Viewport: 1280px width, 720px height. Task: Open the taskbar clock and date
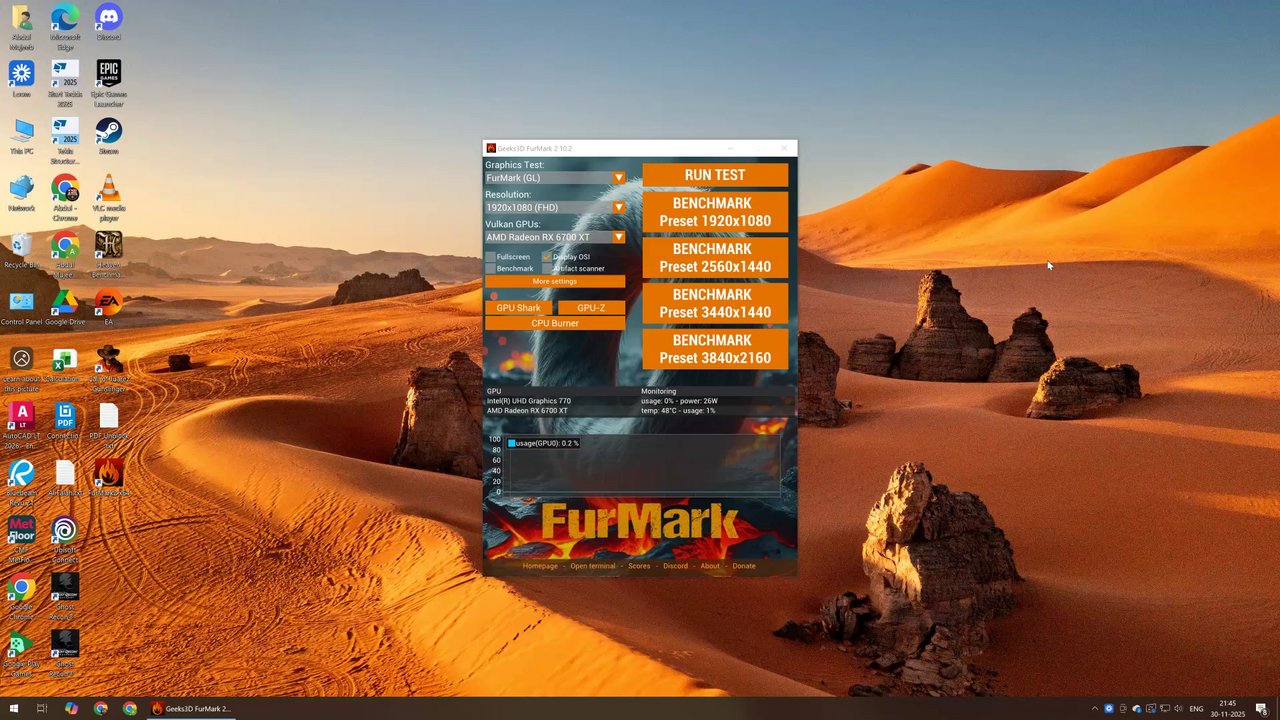click(1228, 709)
